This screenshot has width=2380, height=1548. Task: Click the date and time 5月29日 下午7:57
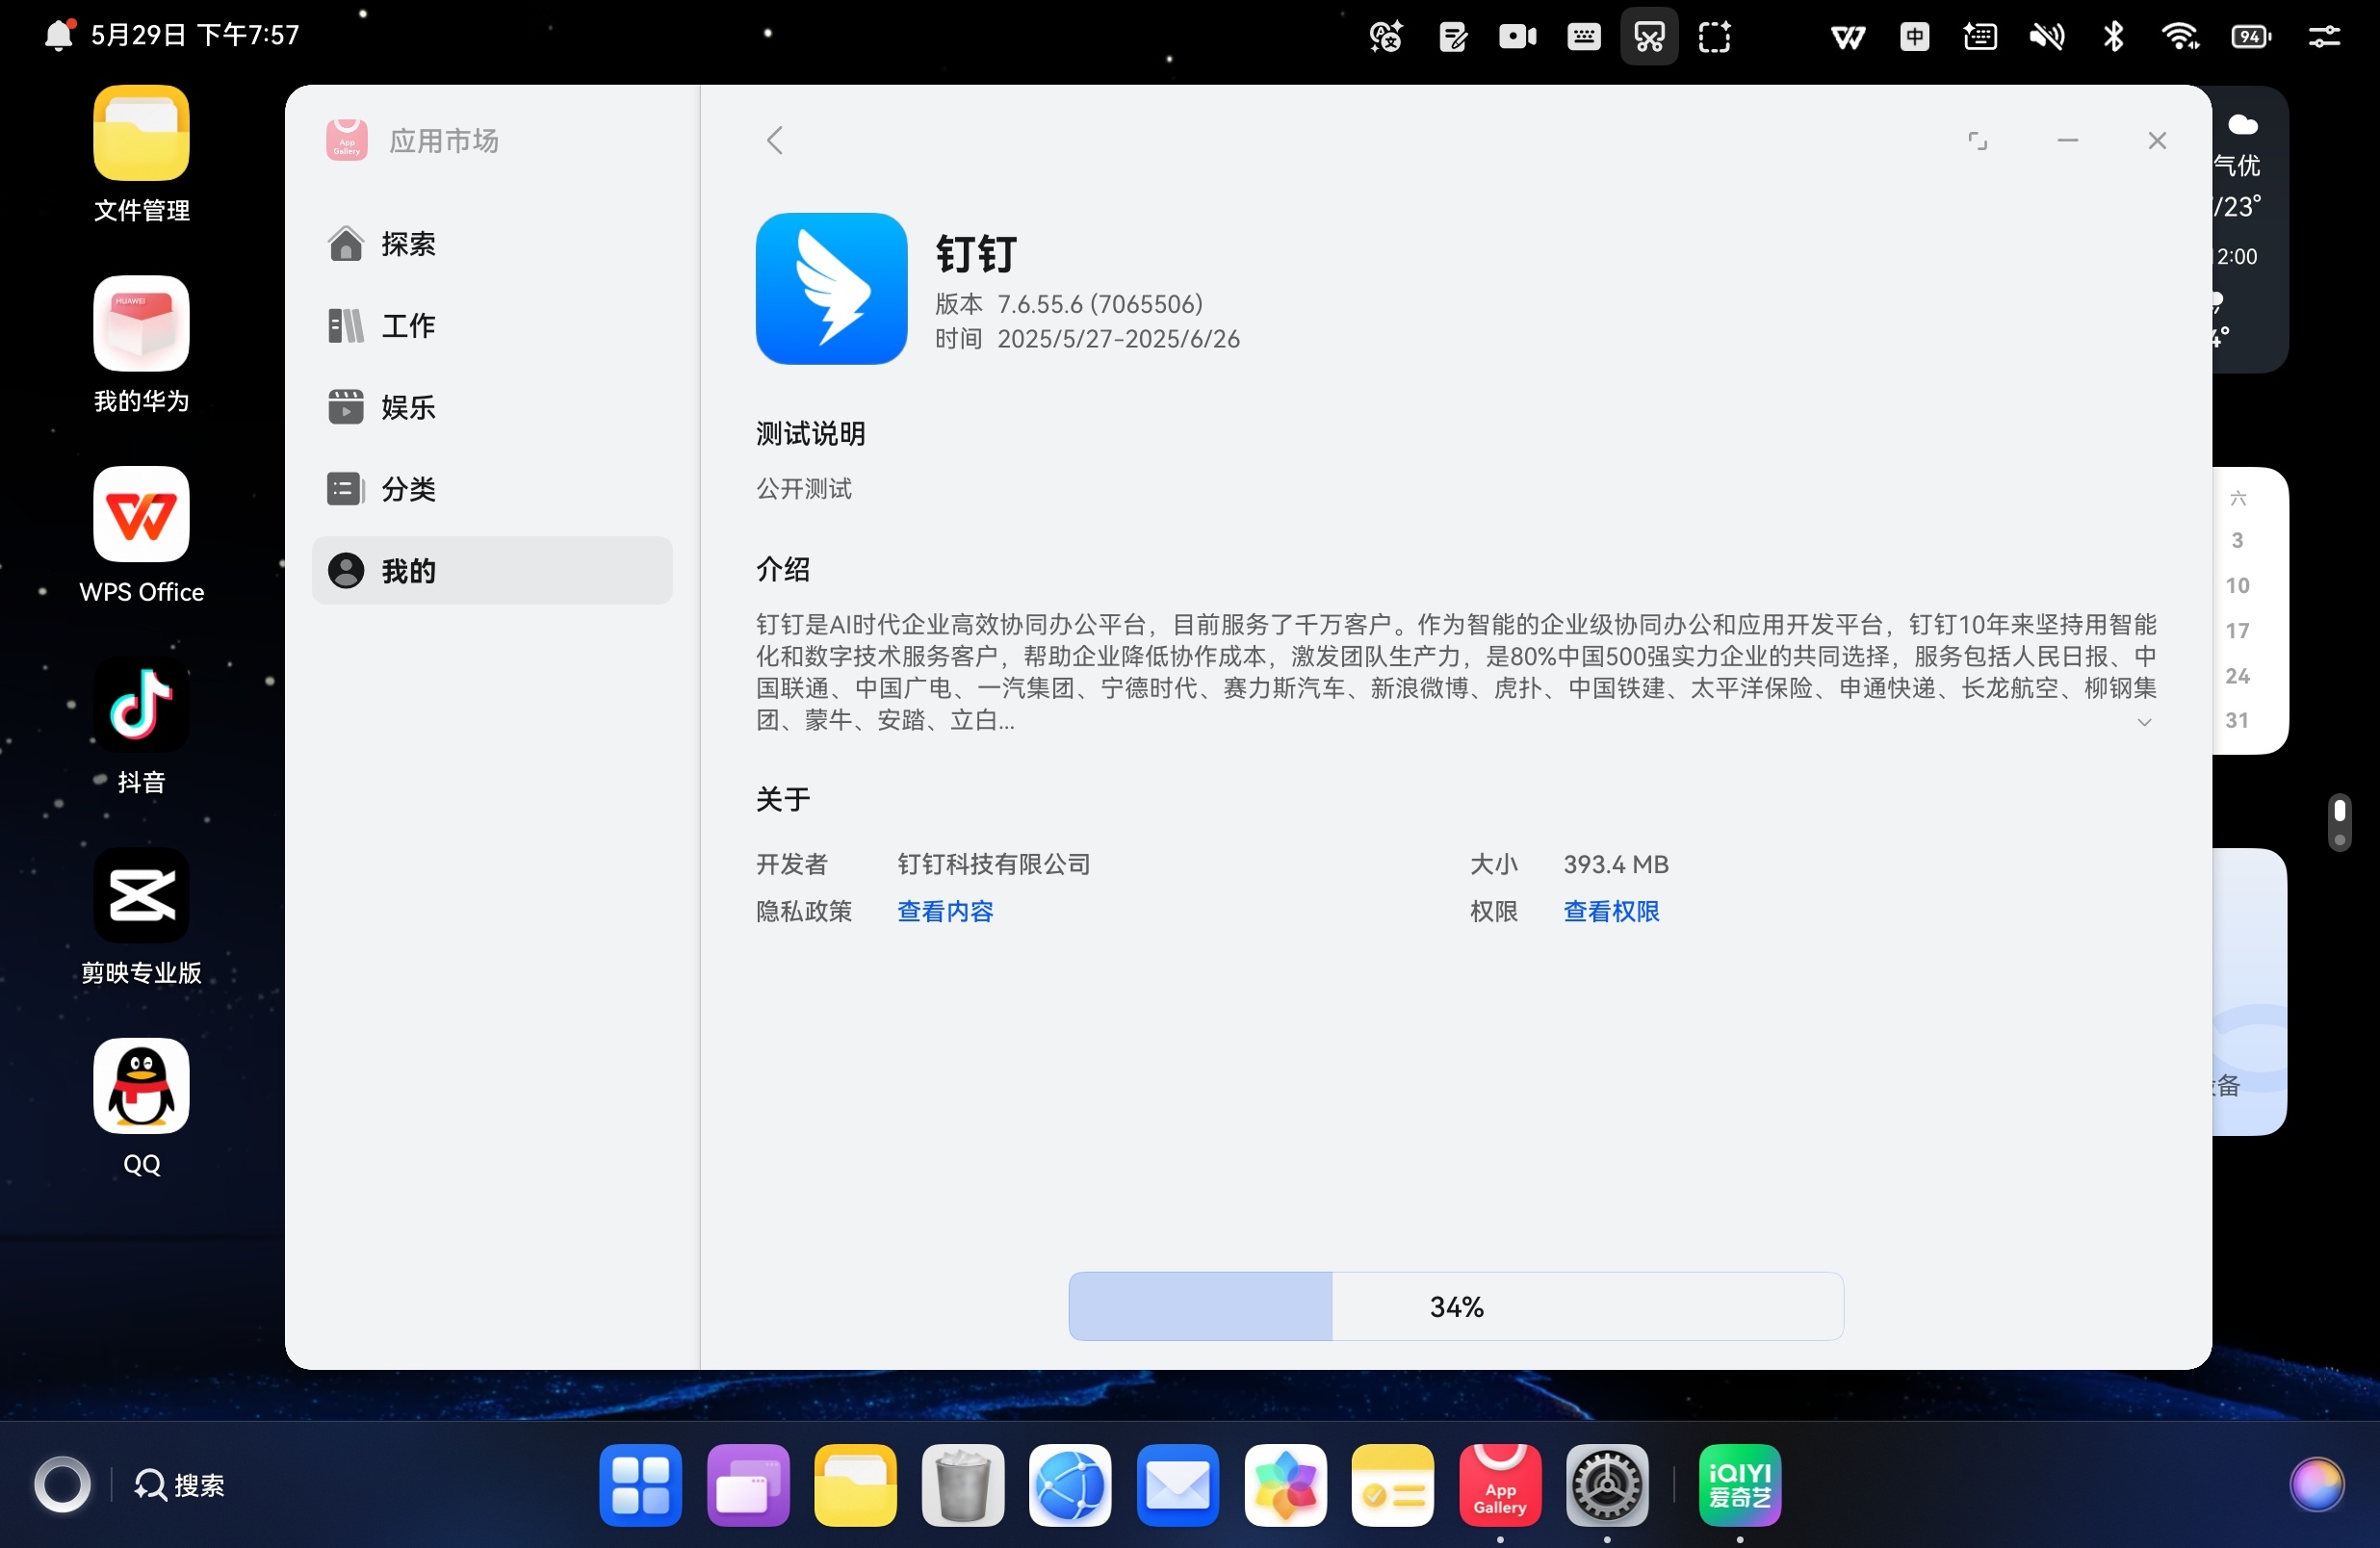(x=195, y=35)
